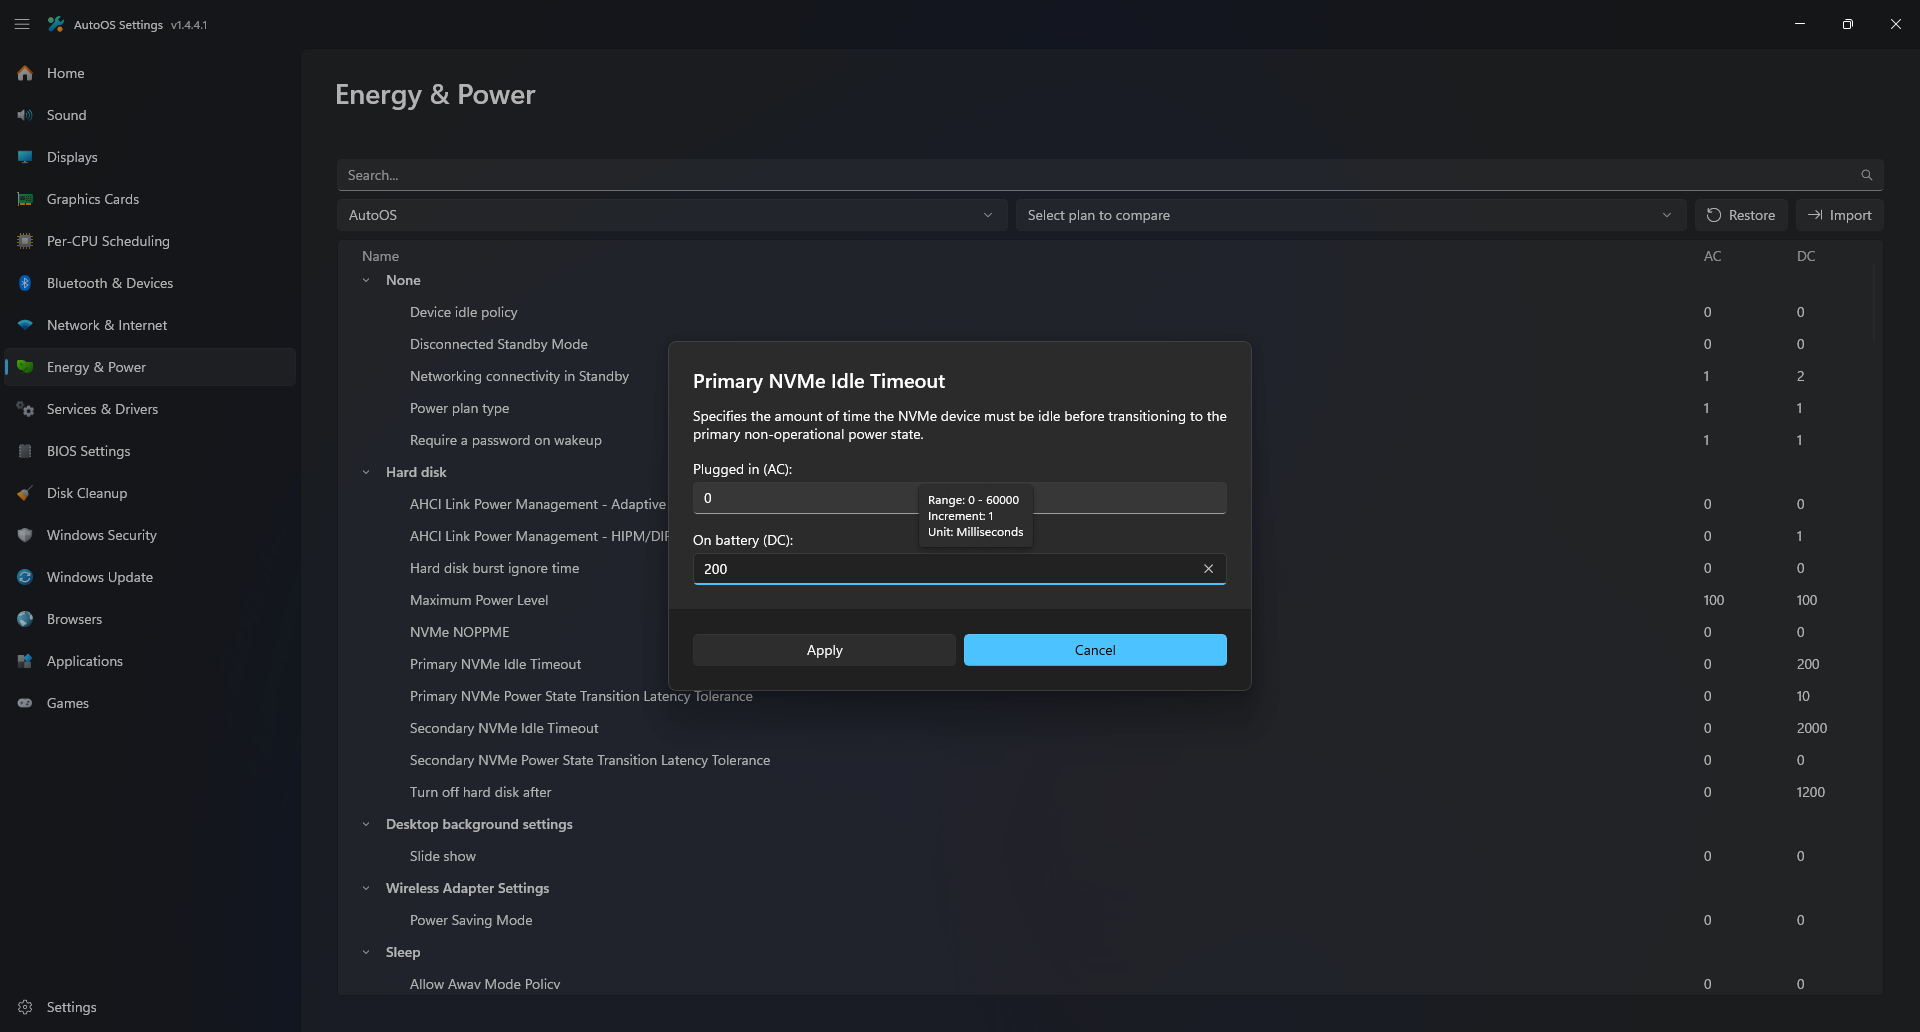Click the AutoOS Settings app logo
The width and height of the screenshot is (1920, 1032).
[56, 24]
